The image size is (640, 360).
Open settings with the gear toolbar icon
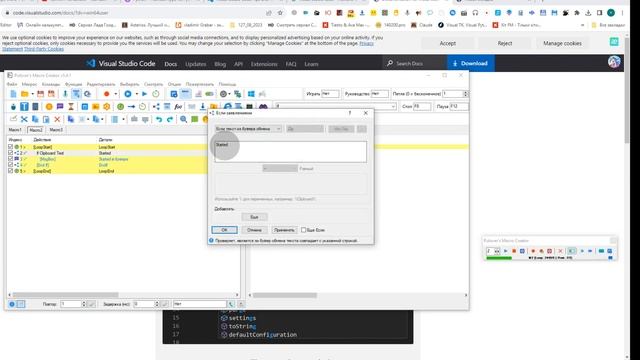click(x=223, y=94)
